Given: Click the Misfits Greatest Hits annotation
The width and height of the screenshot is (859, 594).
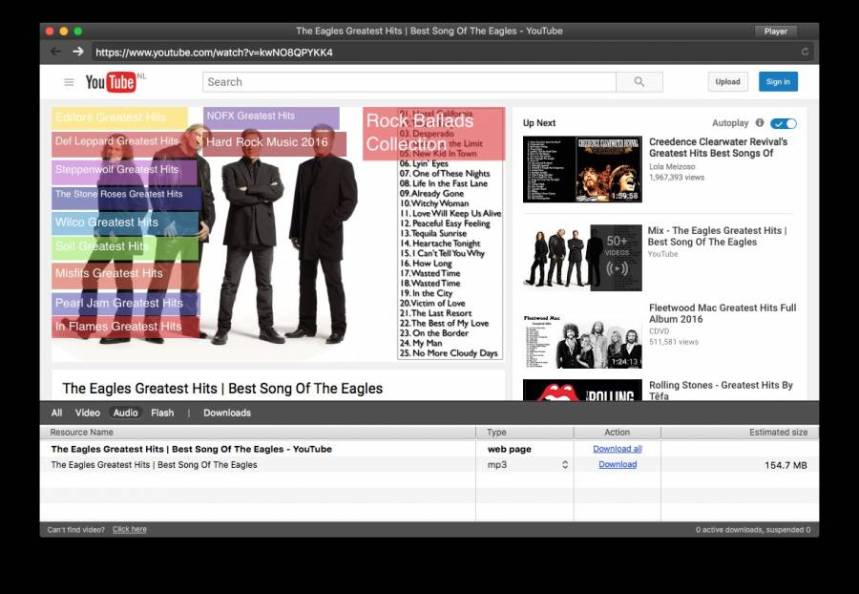Looking at the screenshot, I should point(125,276).
